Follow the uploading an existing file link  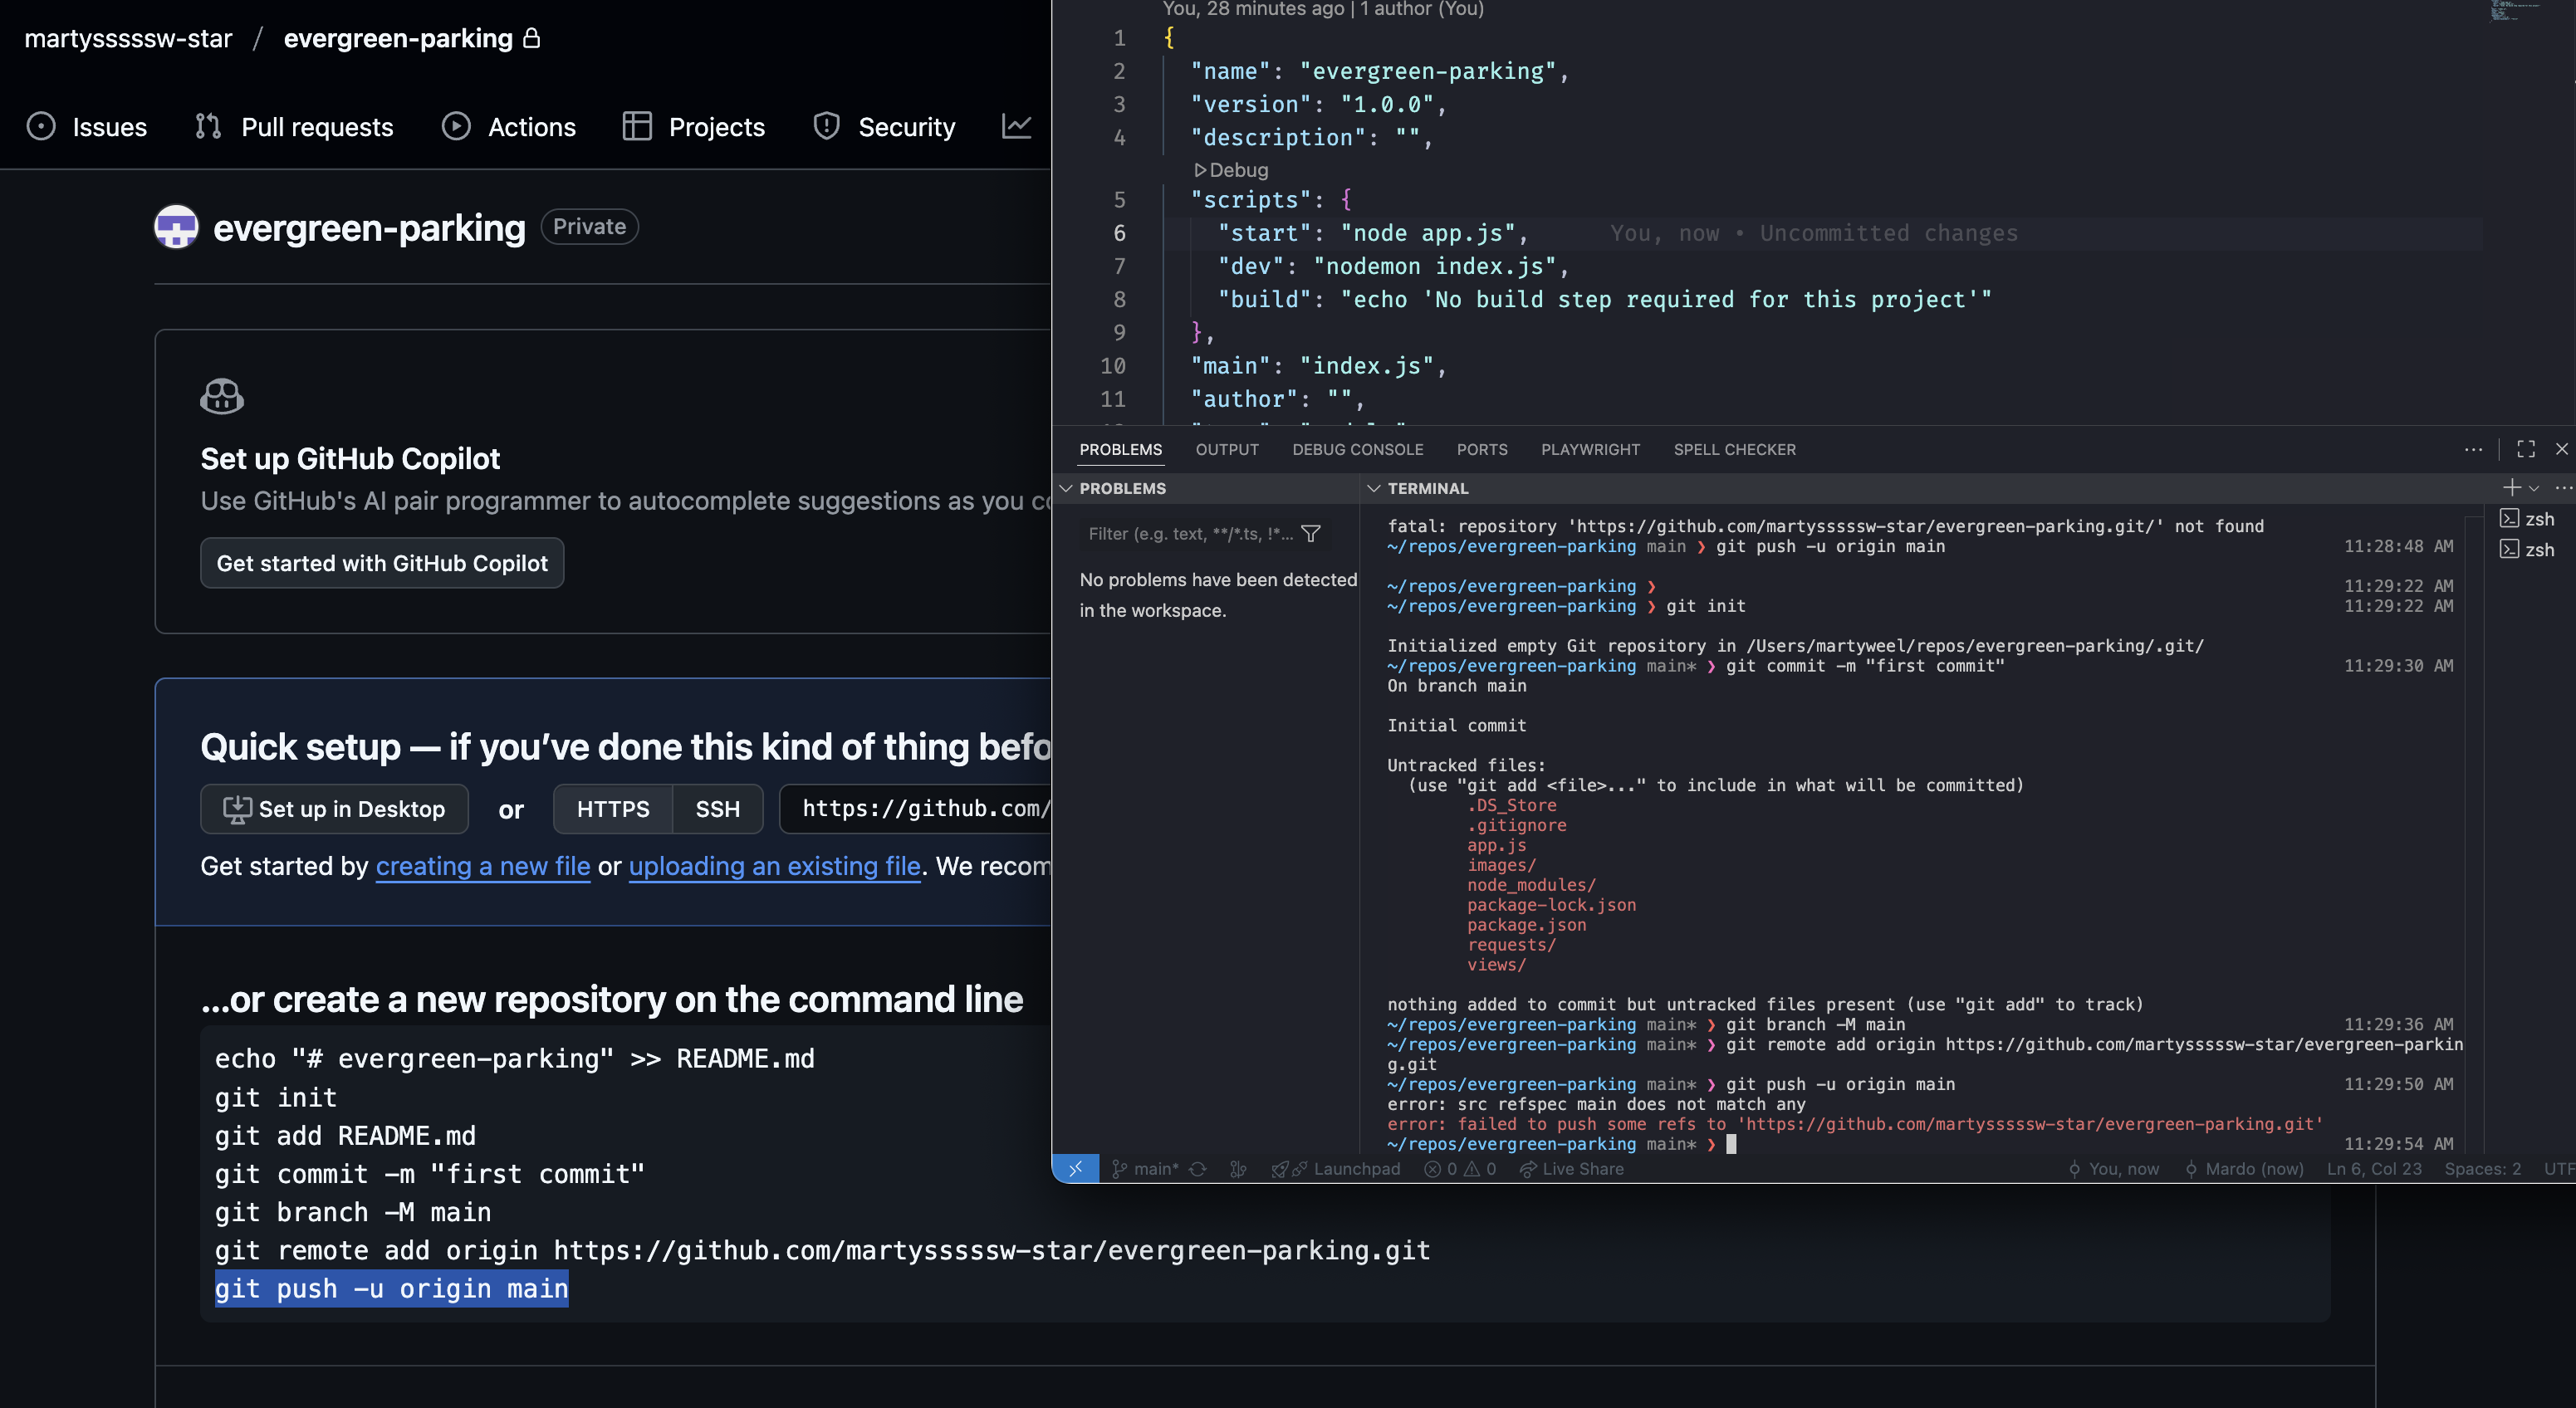(775, 866)
